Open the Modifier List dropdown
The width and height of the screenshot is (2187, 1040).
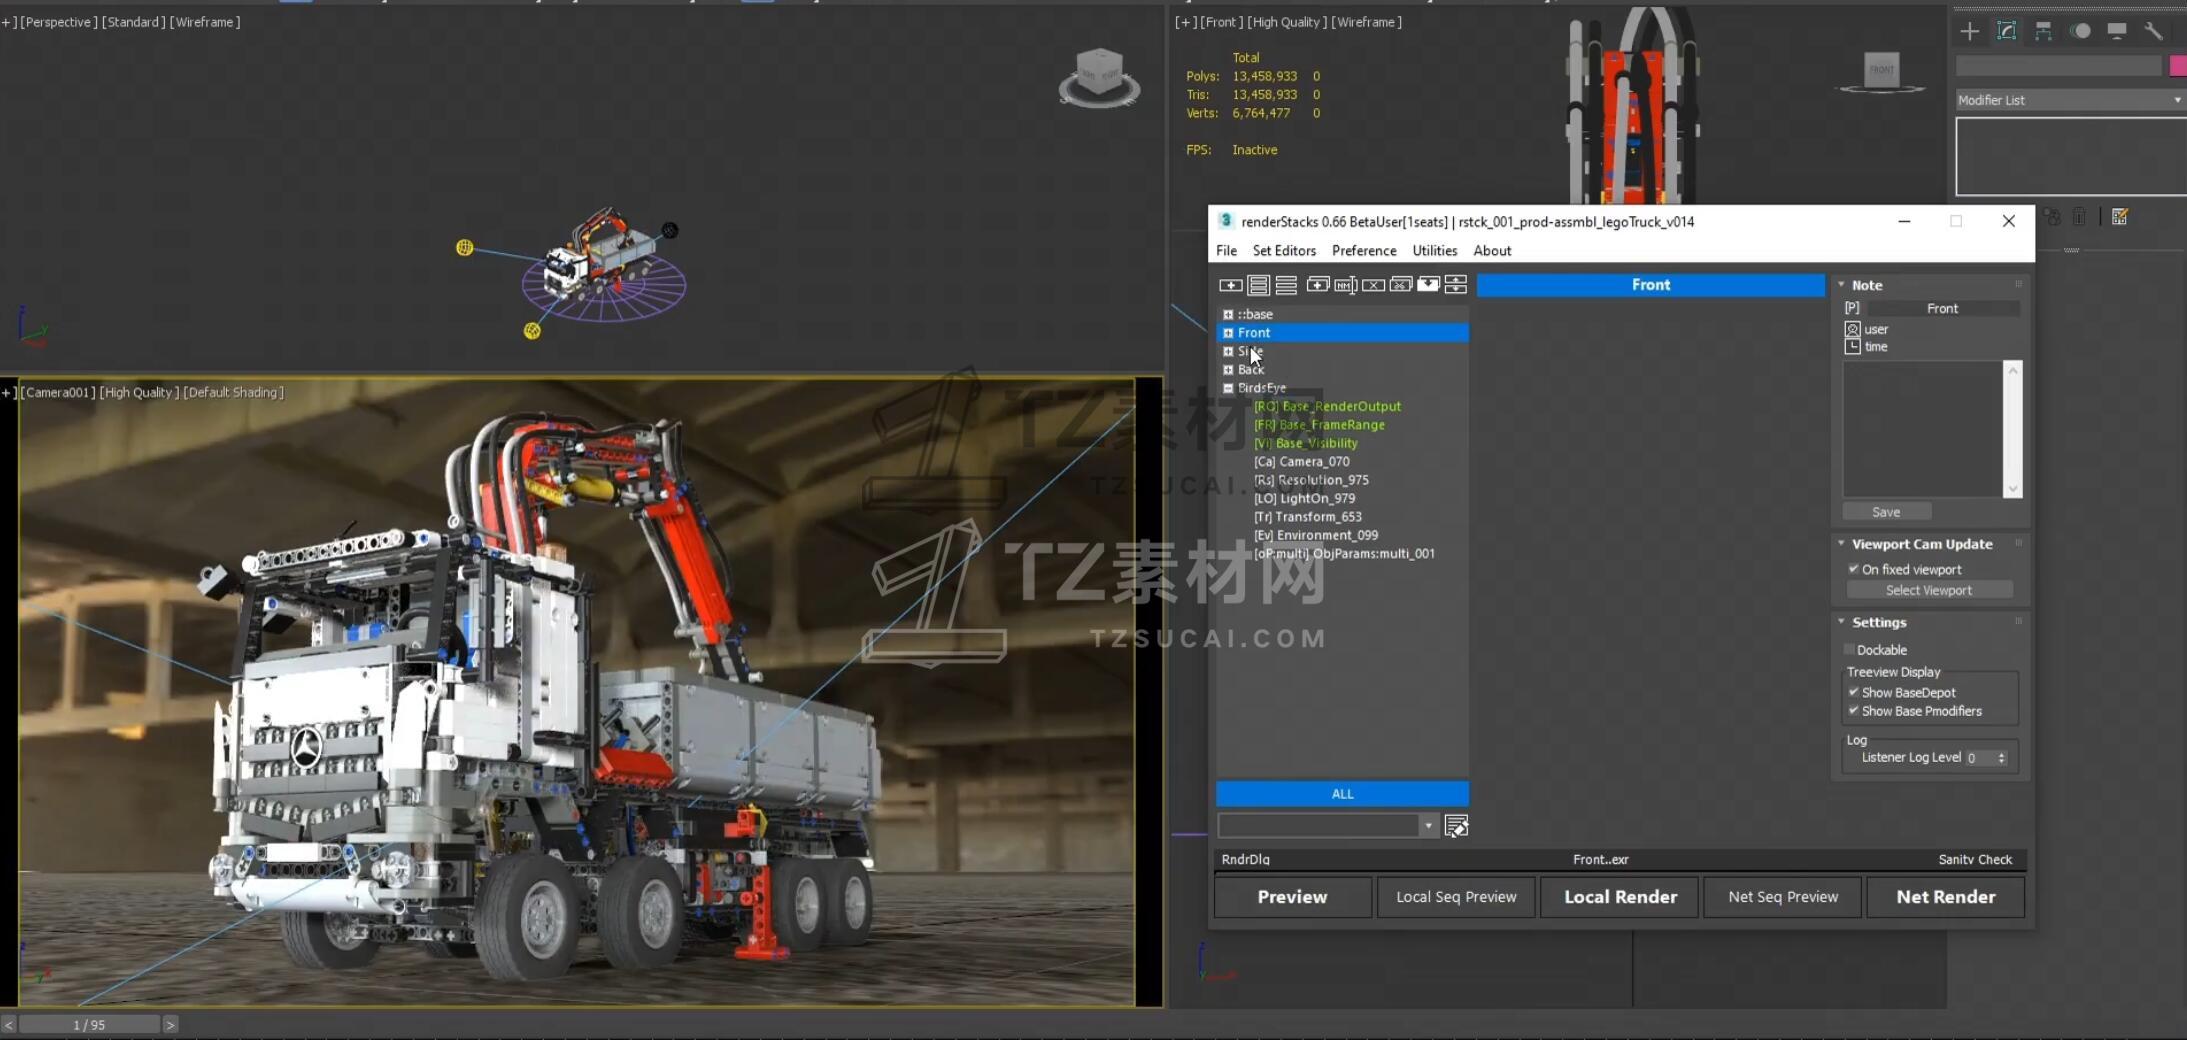pyautogui.click(x=2068, y=100)
